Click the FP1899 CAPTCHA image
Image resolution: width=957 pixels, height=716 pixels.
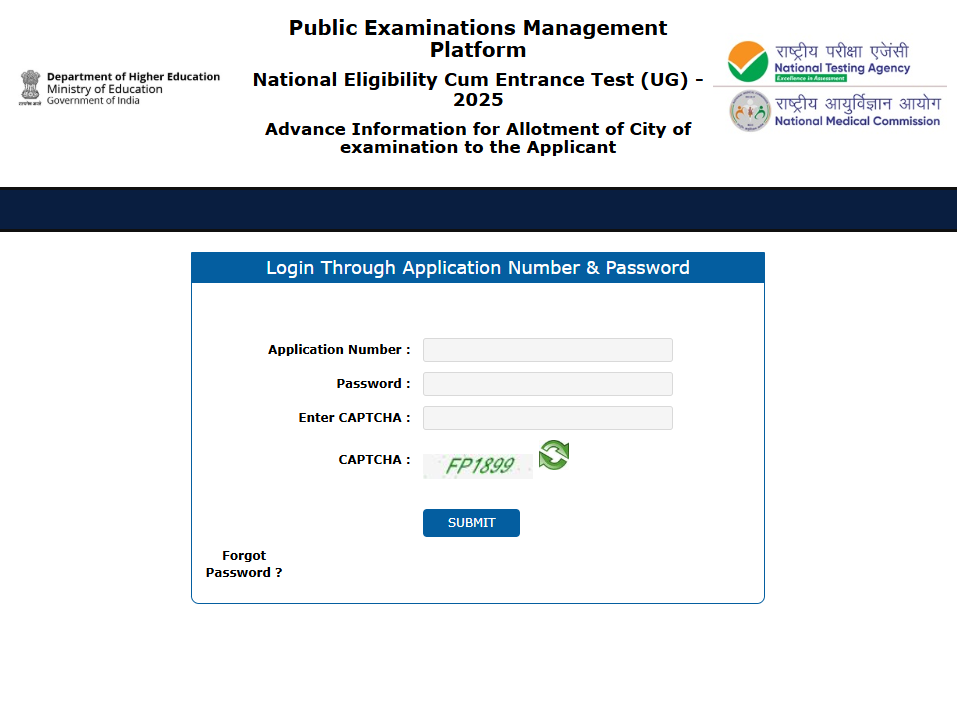(478, 466)
